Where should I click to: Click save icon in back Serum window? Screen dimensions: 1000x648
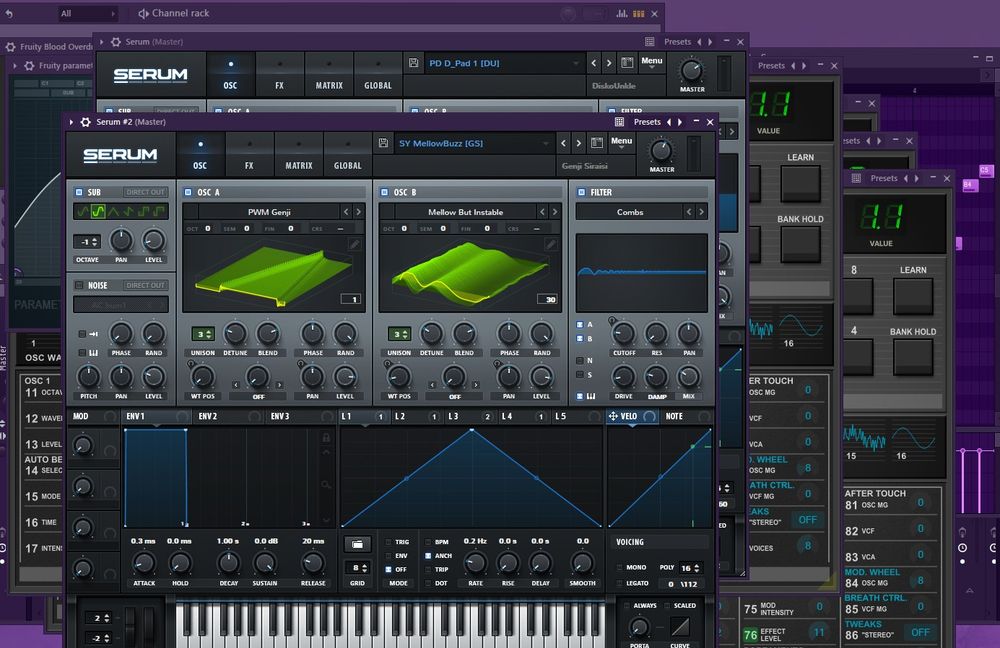[x=413, y=63]
